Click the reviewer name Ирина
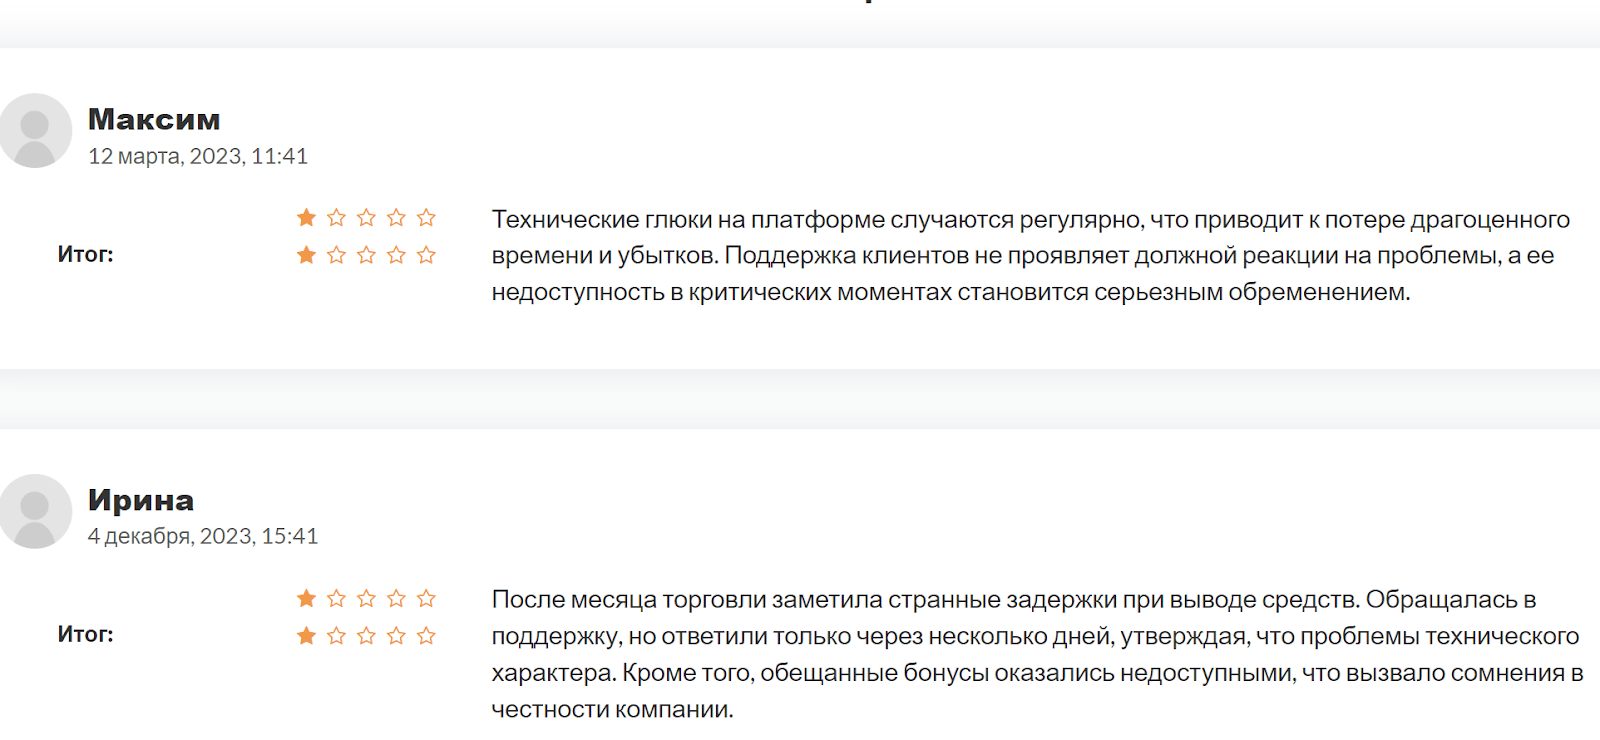1600x740 pixels. (141, 500)
